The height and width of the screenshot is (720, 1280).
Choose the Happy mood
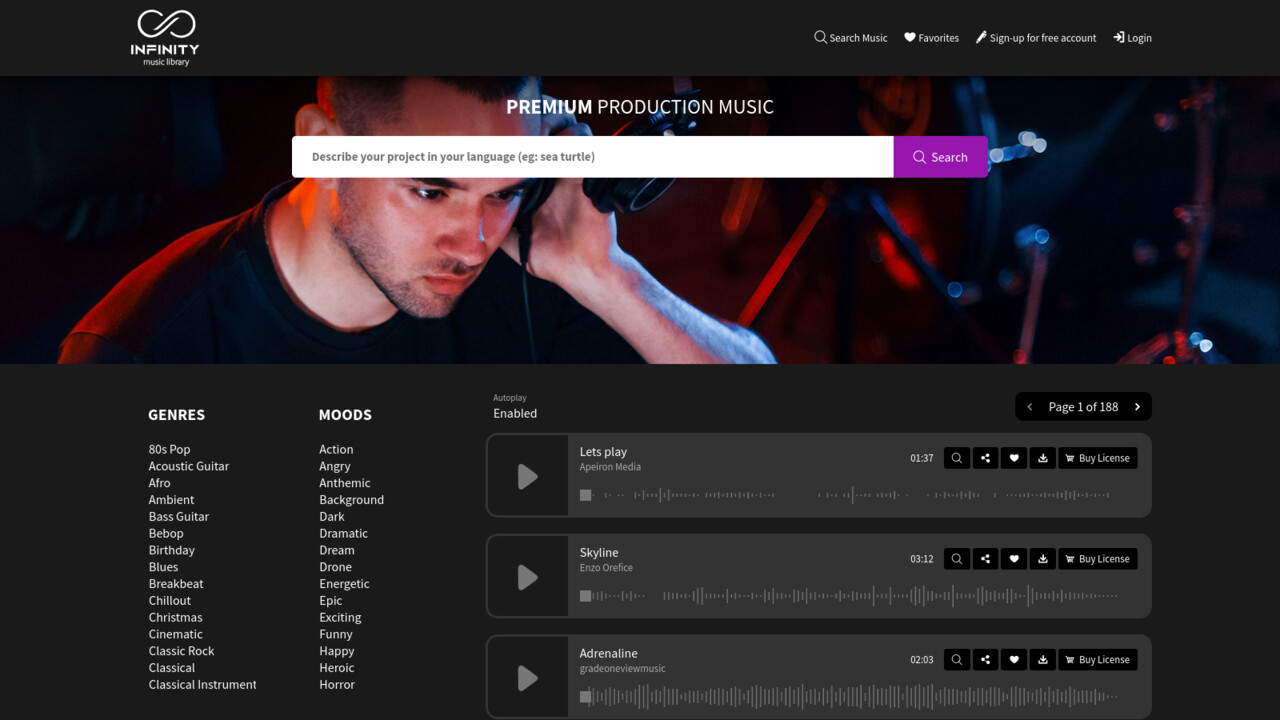[337, 651]
